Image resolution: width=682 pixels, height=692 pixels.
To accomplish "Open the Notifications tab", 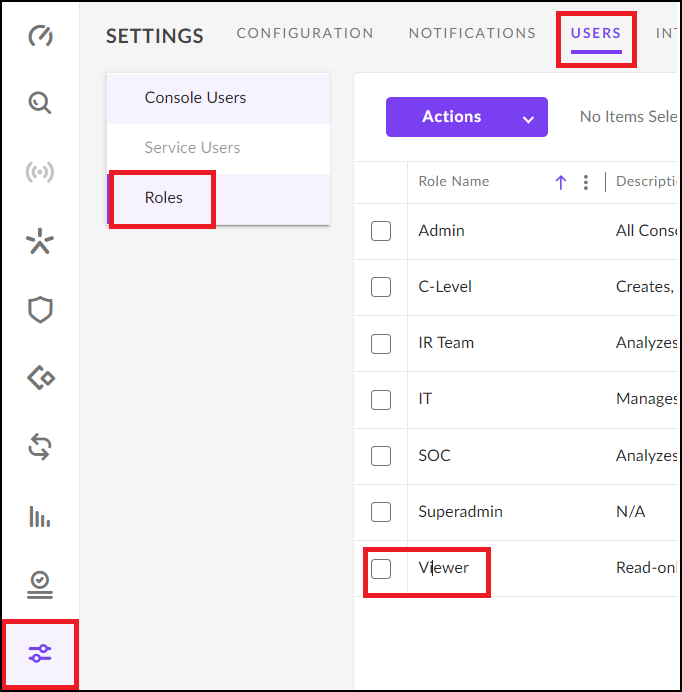I will [472, 34].
